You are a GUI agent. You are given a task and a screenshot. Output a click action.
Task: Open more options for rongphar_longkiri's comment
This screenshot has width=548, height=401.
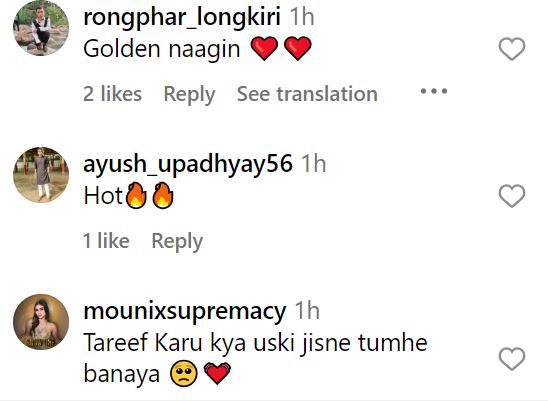click(434, 92)
